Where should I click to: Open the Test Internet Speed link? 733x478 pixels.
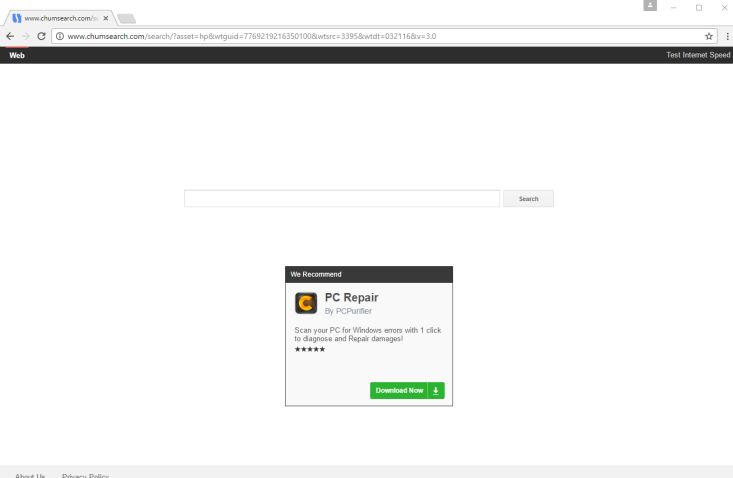pyautogui.click(x=698, y=55)
